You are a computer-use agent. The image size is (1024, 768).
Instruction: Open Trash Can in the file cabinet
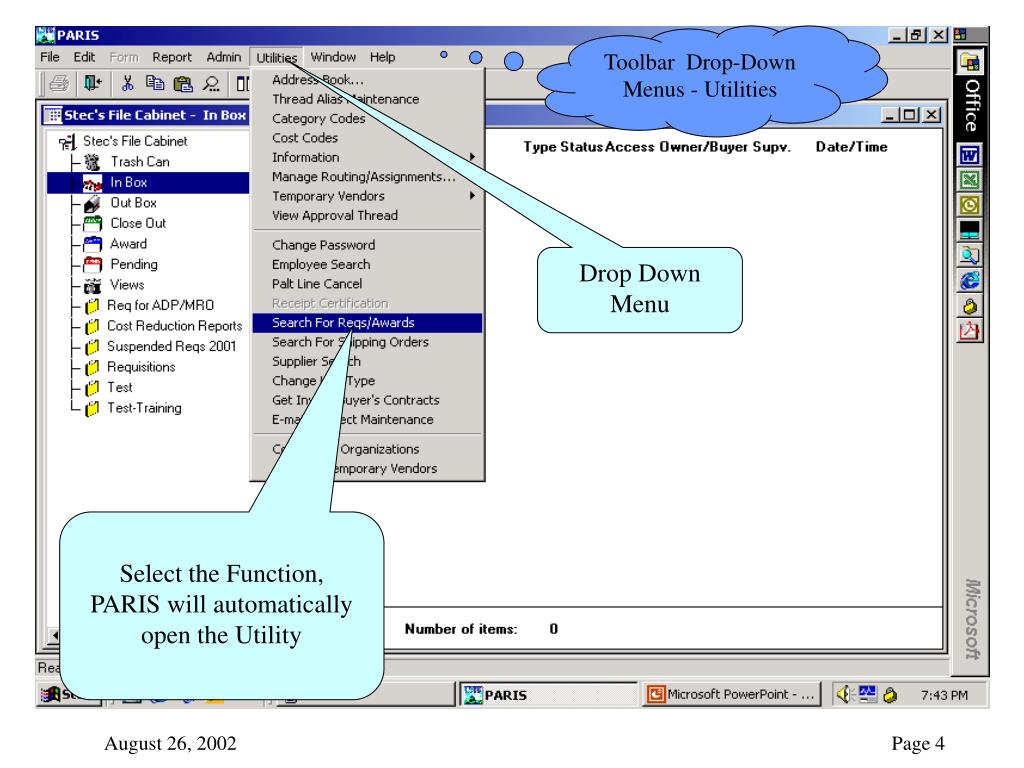(x=140, y=161)
